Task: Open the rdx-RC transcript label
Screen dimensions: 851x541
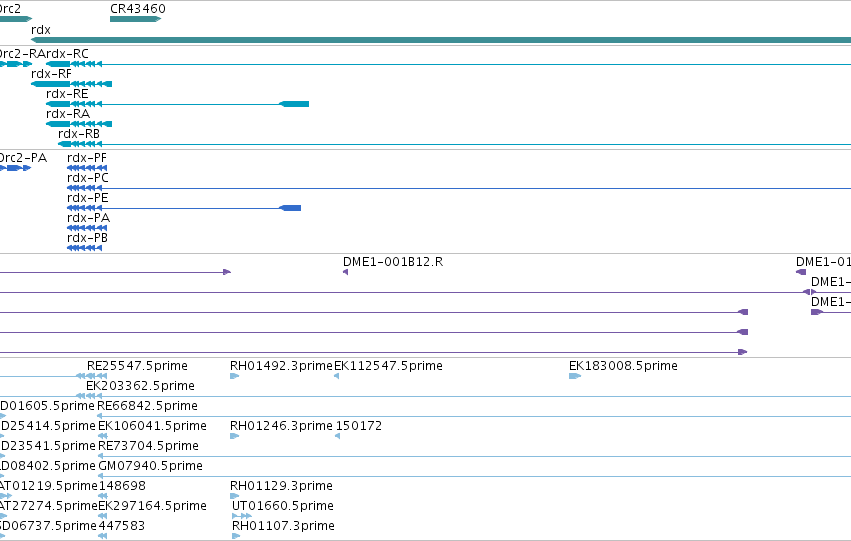Action: point(67,54)
